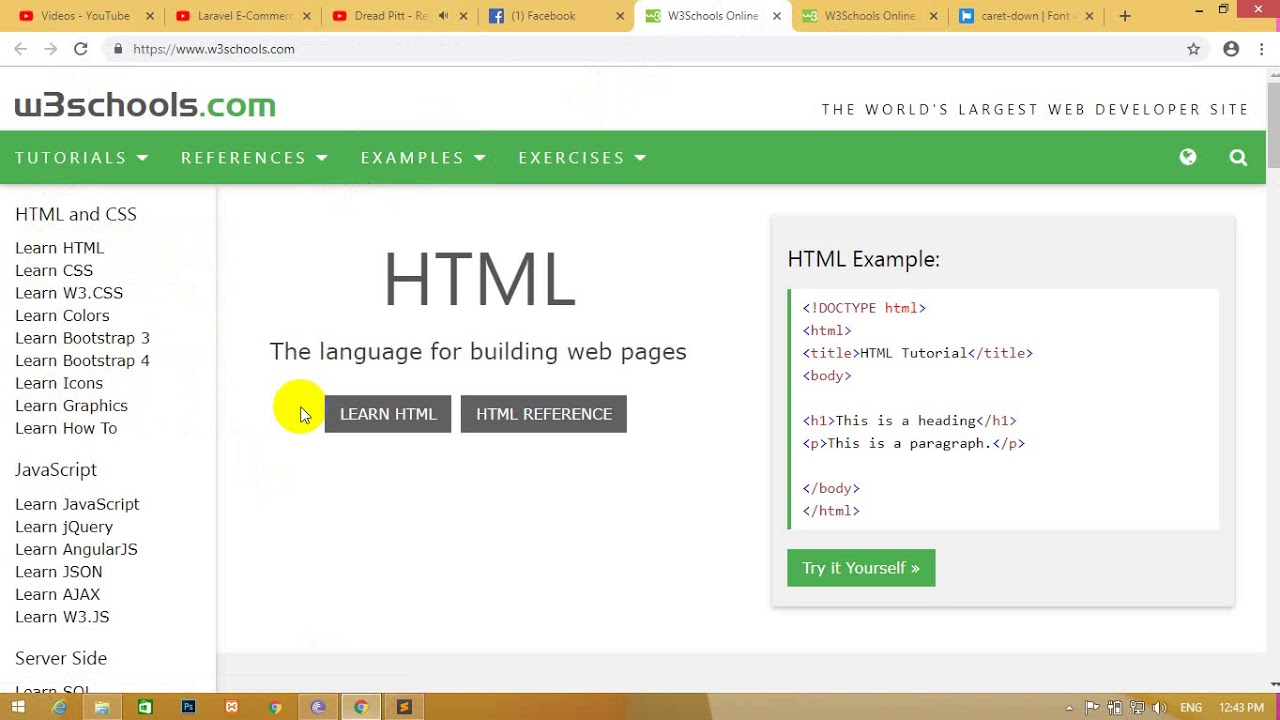Click the LEARN HTML button

pos(388,414)
